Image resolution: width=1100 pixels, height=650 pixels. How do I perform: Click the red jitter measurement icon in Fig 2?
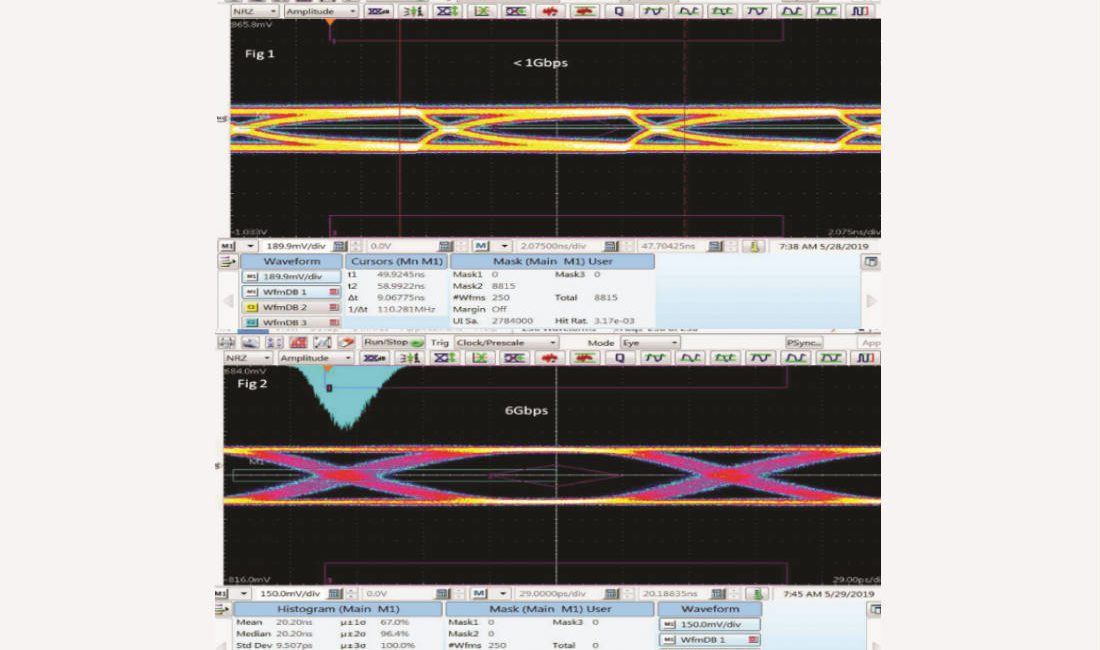point(549,358)
